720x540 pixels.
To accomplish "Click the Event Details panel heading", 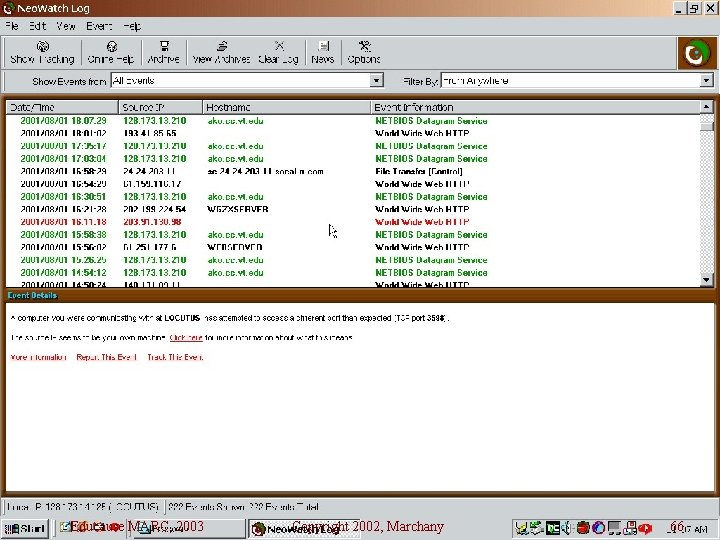I will coord(32,295).
